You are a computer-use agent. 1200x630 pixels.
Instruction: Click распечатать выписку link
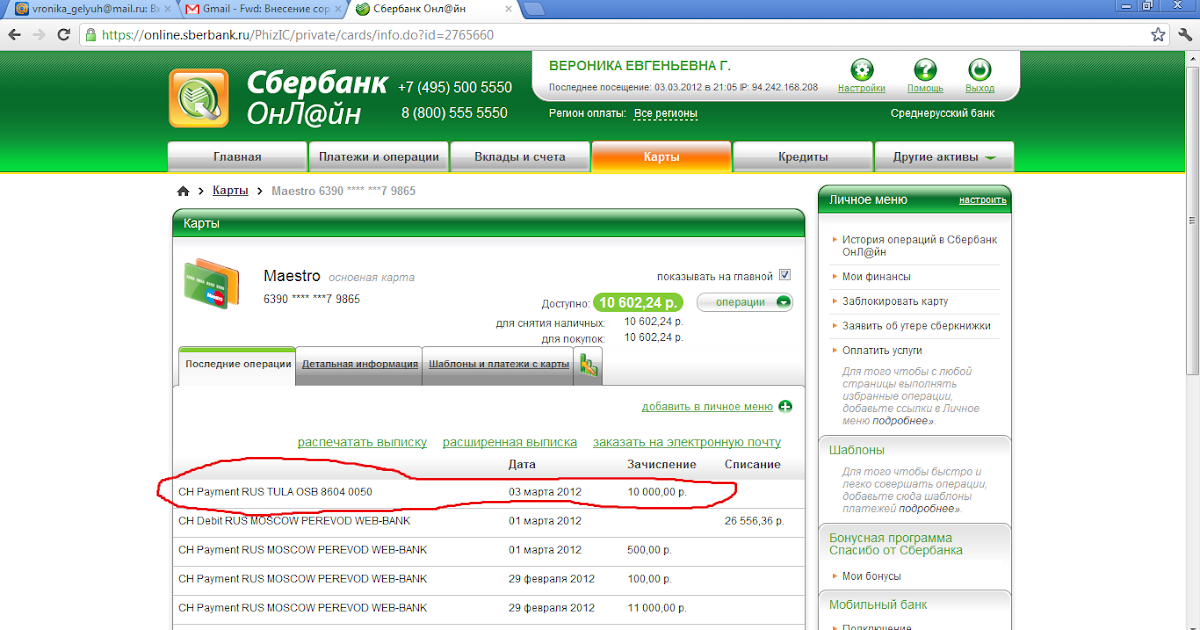[x=362, y=442]
